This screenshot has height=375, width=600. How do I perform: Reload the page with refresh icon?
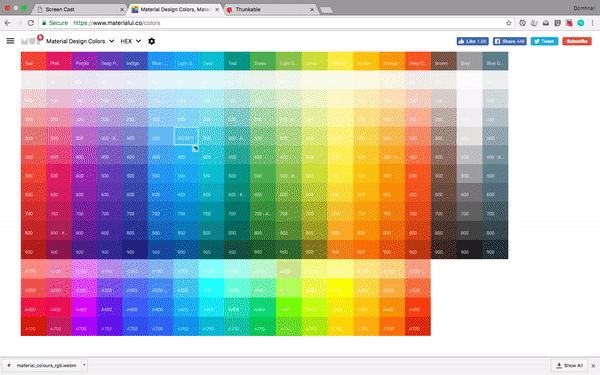coord(31,23)
